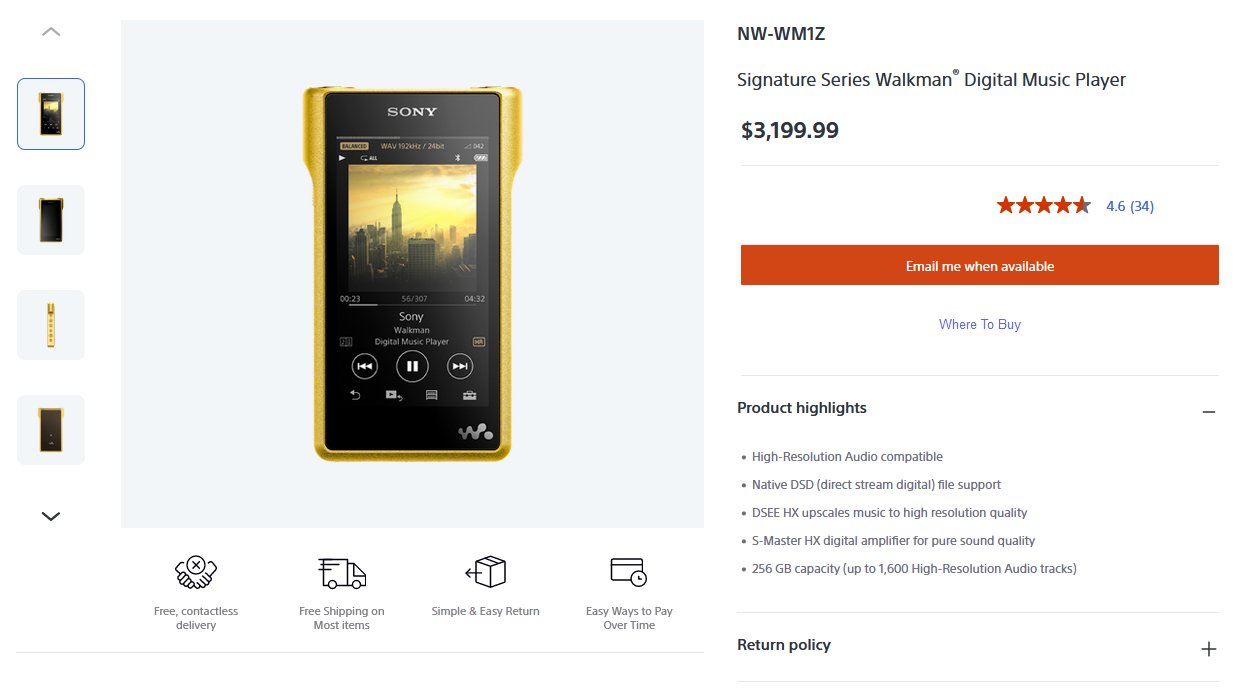Screen dimensions: 1243x699
Task: Click the Product highlights heading
Action: pos(802,408)
